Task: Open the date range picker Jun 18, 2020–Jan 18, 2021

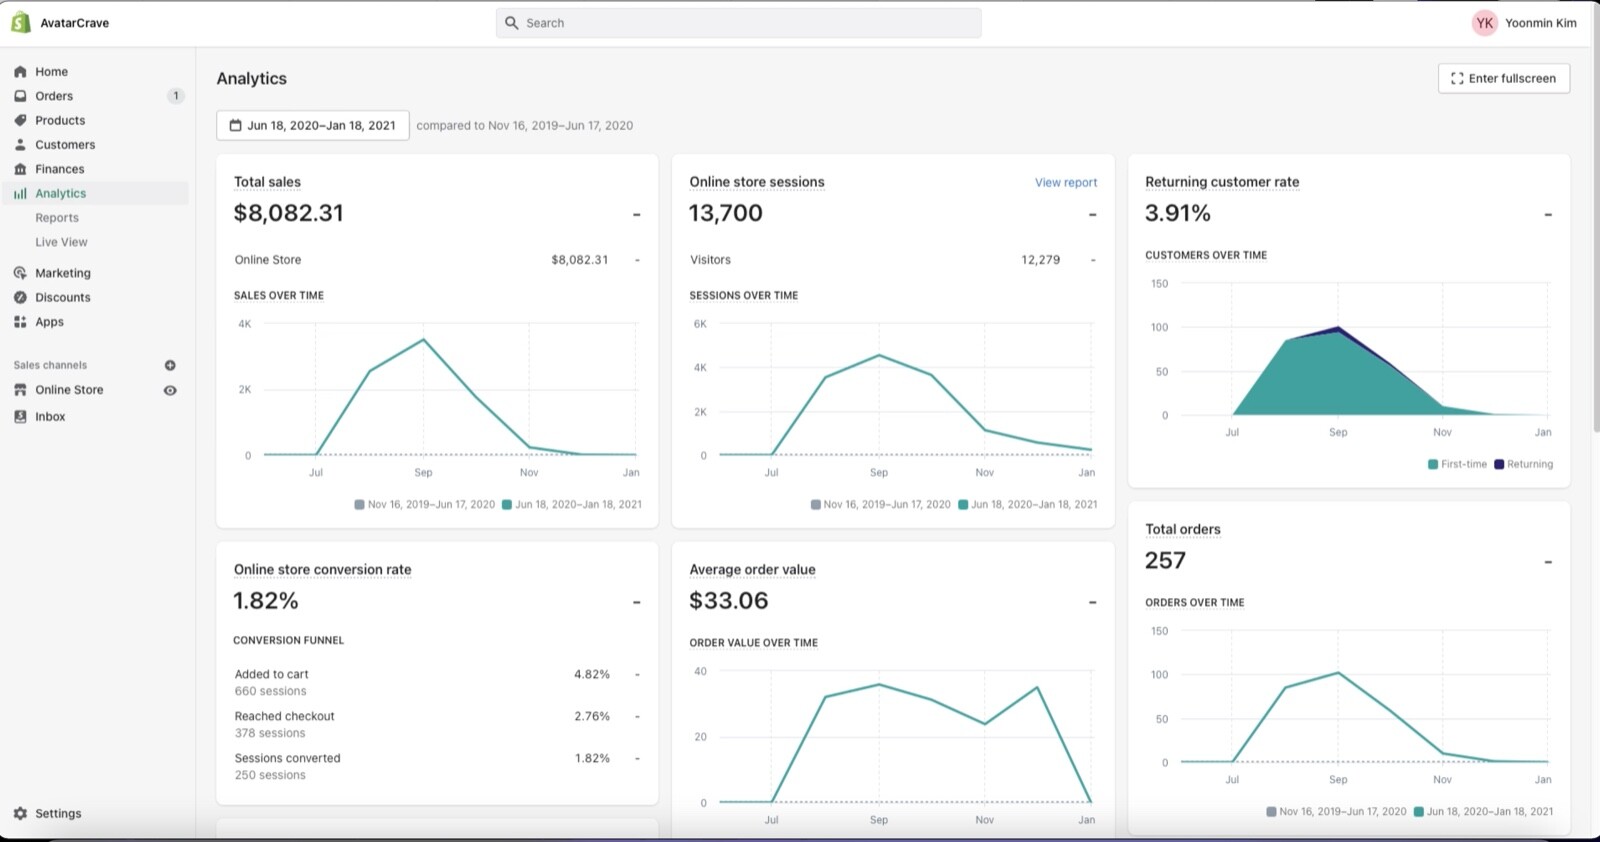Action: [313, 125]
